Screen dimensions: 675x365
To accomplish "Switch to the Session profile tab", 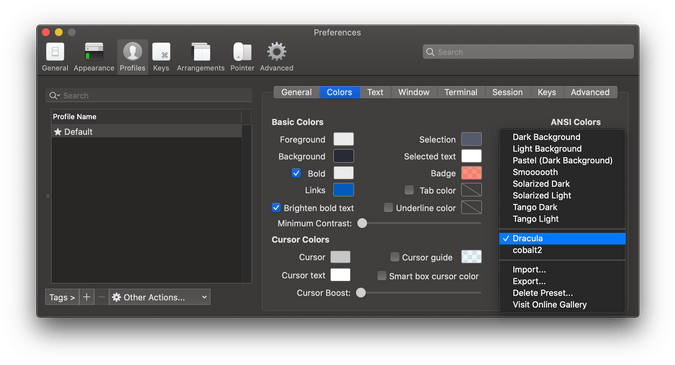I will (x=507, y=92).
